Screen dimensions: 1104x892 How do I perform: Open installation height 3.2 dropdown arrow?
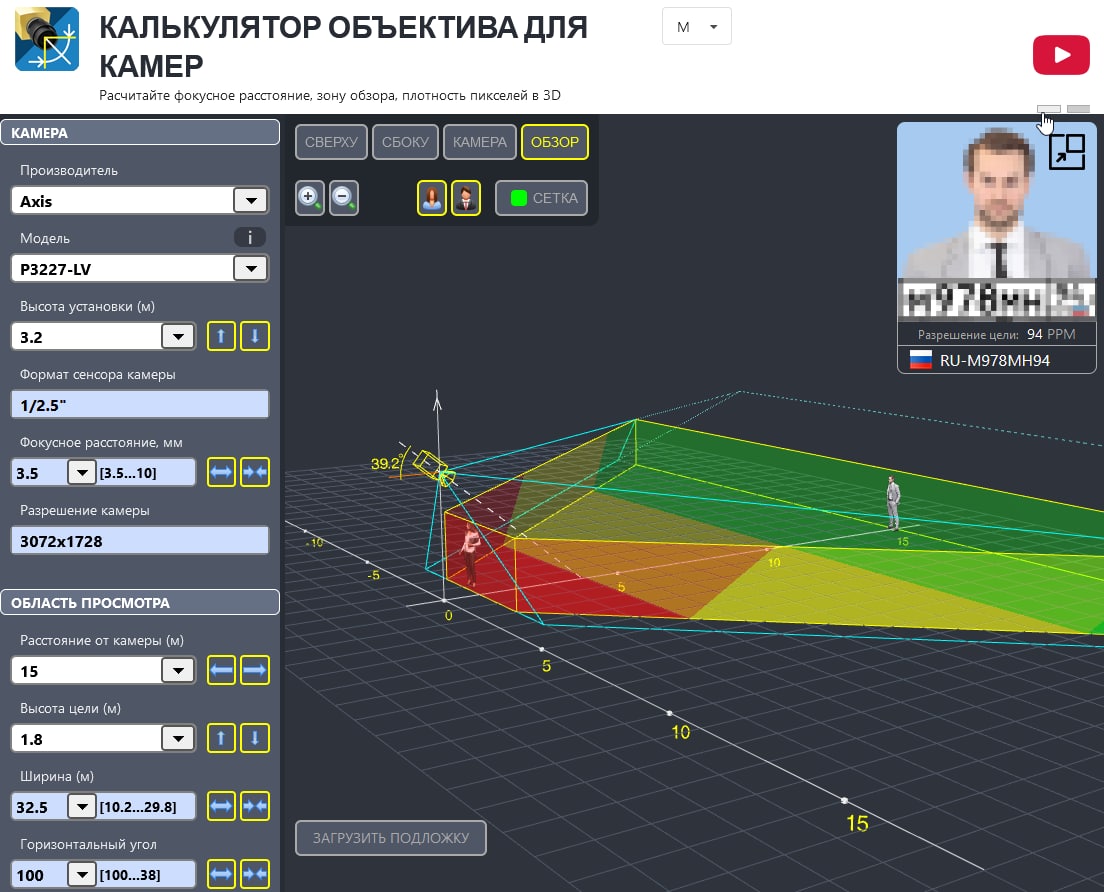point(178,337)
